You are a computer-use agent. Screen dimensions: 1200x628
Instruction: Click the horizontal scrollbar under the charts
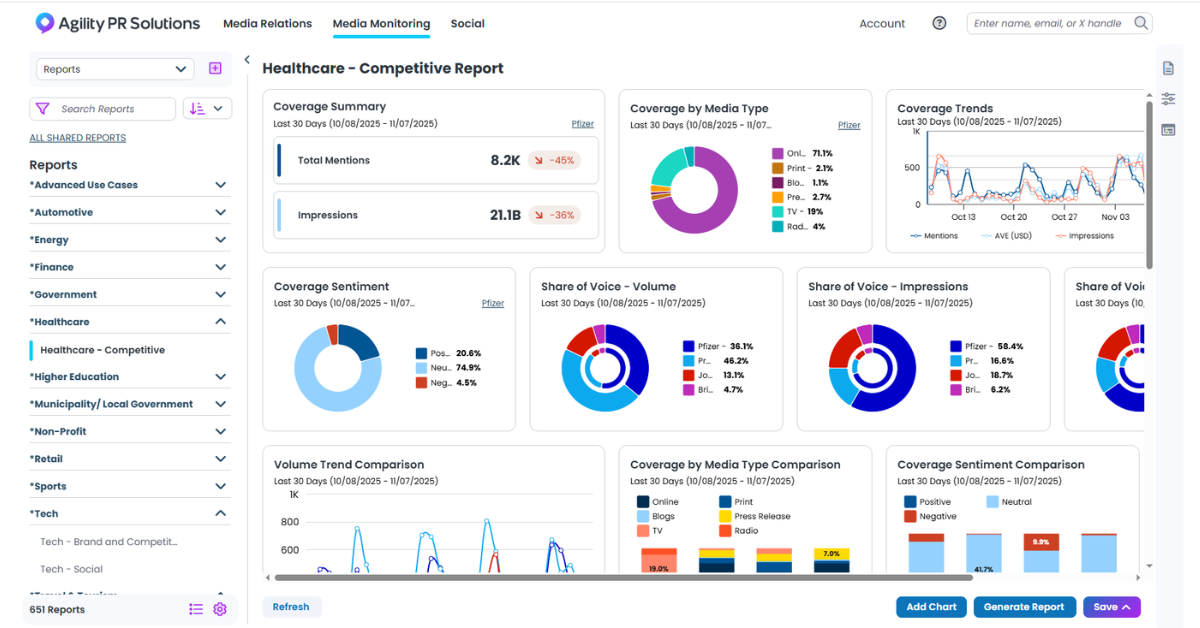[623, 577]
